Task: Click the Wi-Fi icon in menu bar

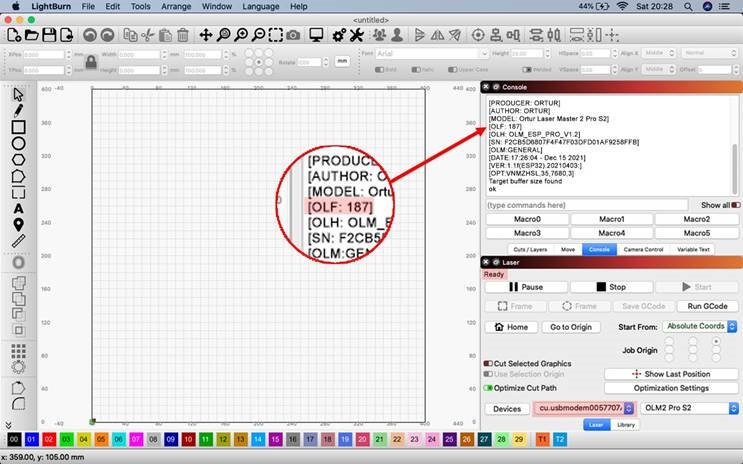Action: click(x=623, y=7)
